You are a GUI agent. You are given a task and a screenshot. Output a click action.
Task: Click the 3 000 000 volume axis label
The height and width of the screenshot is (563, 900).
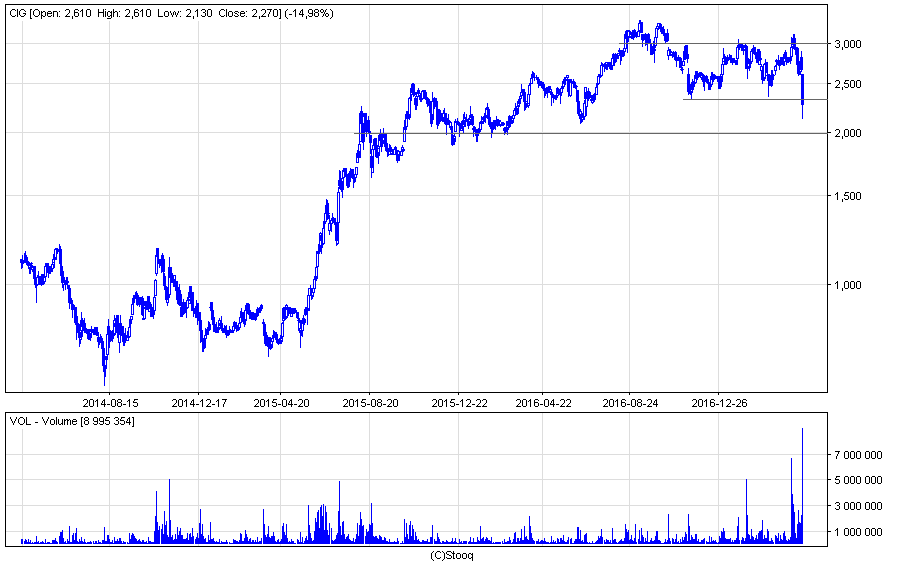coord(858,506)
